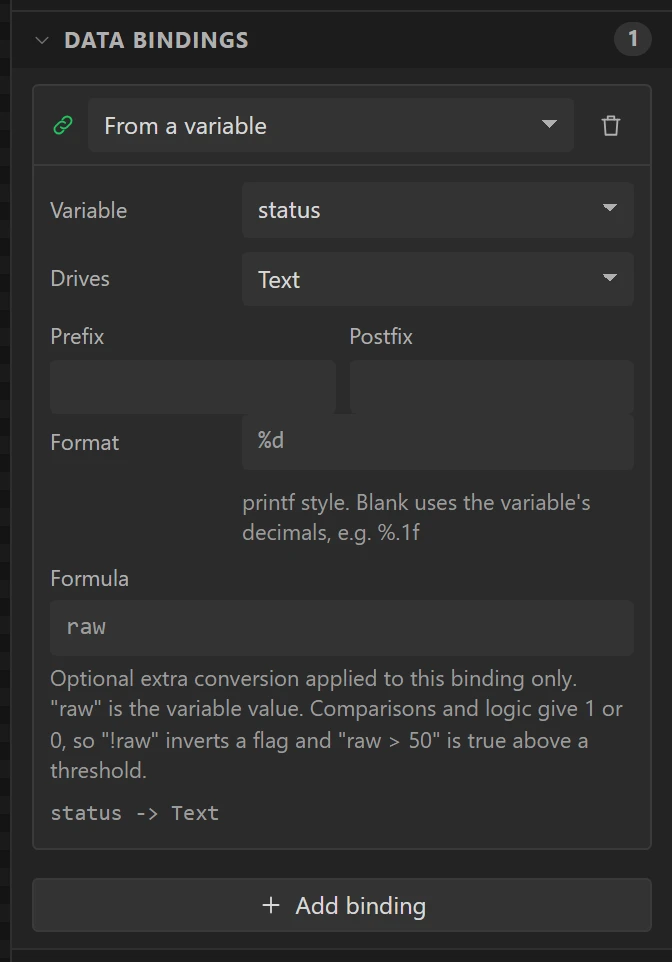Click the 'Postfix' field label
This screenshot has width=672, height=962.
click(x=380, y=336)
